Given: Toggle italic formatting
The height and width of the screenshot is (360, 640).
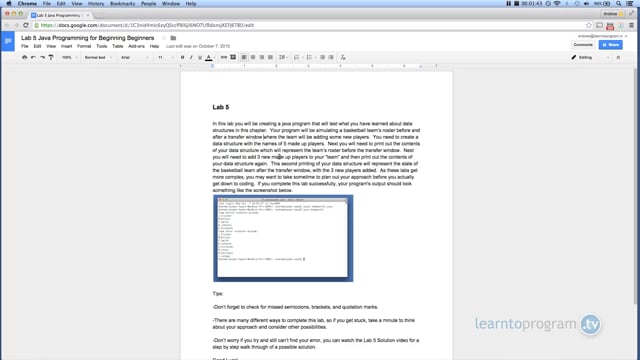Looking at the screenshot, I should tap(191, 58).
